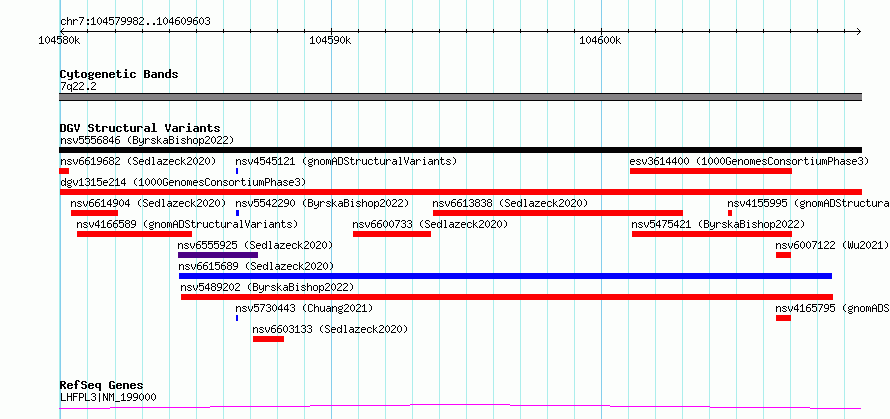Open nsv4165795 gnomAD variant label
This screenshot has height=419, width=890.
coord(833,308)
